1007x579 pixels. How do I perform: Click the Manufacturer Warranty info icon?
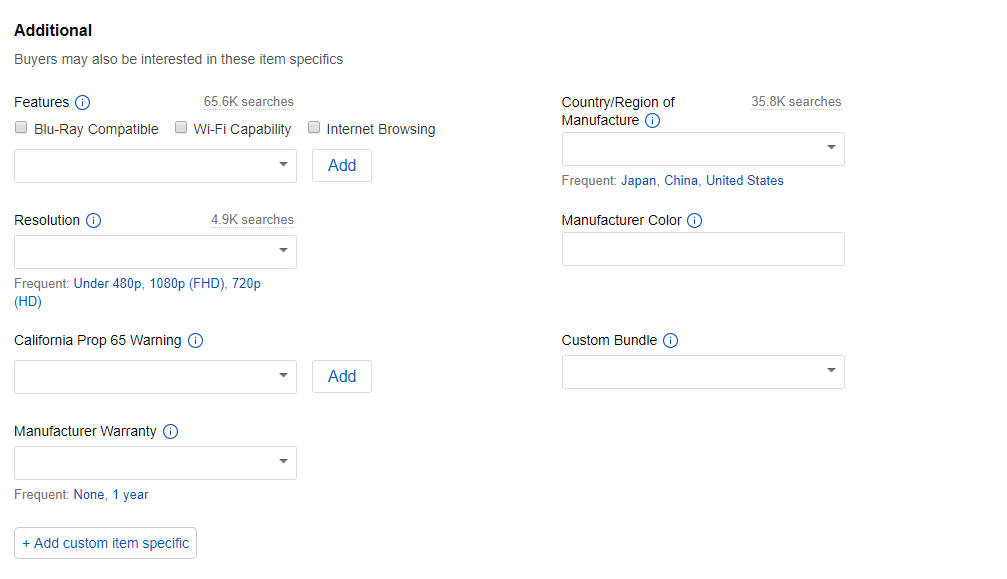point(170,432)
